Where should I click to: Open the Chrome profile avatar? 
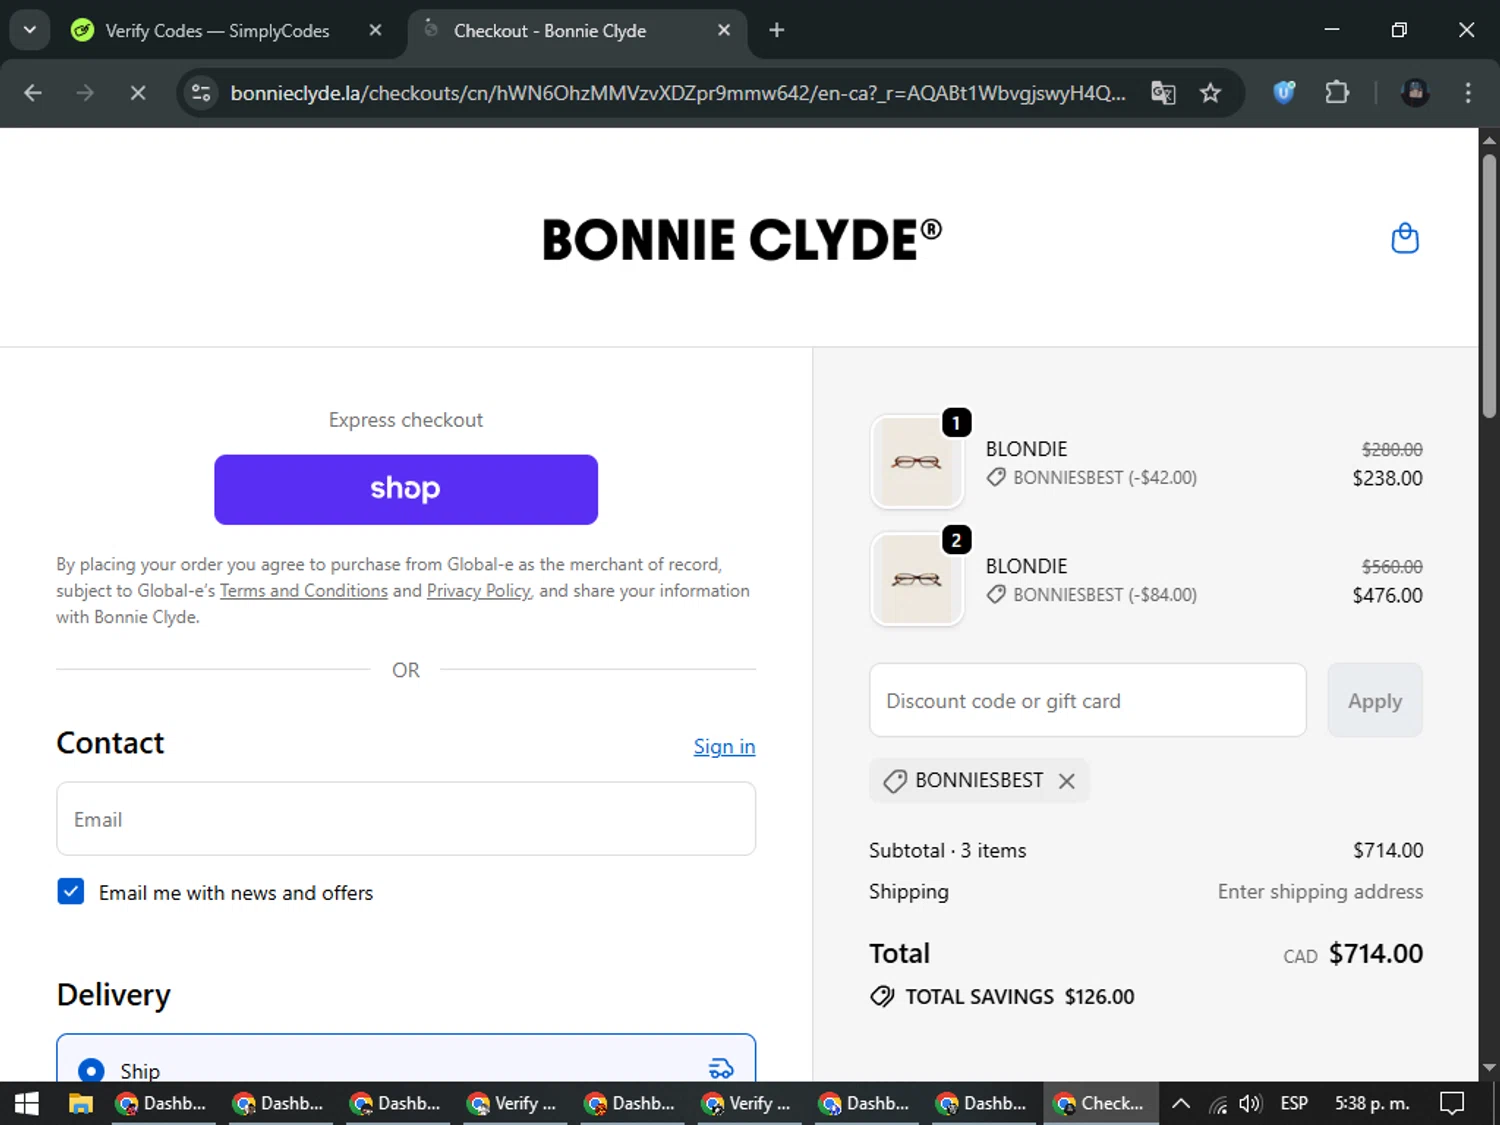1415,93
